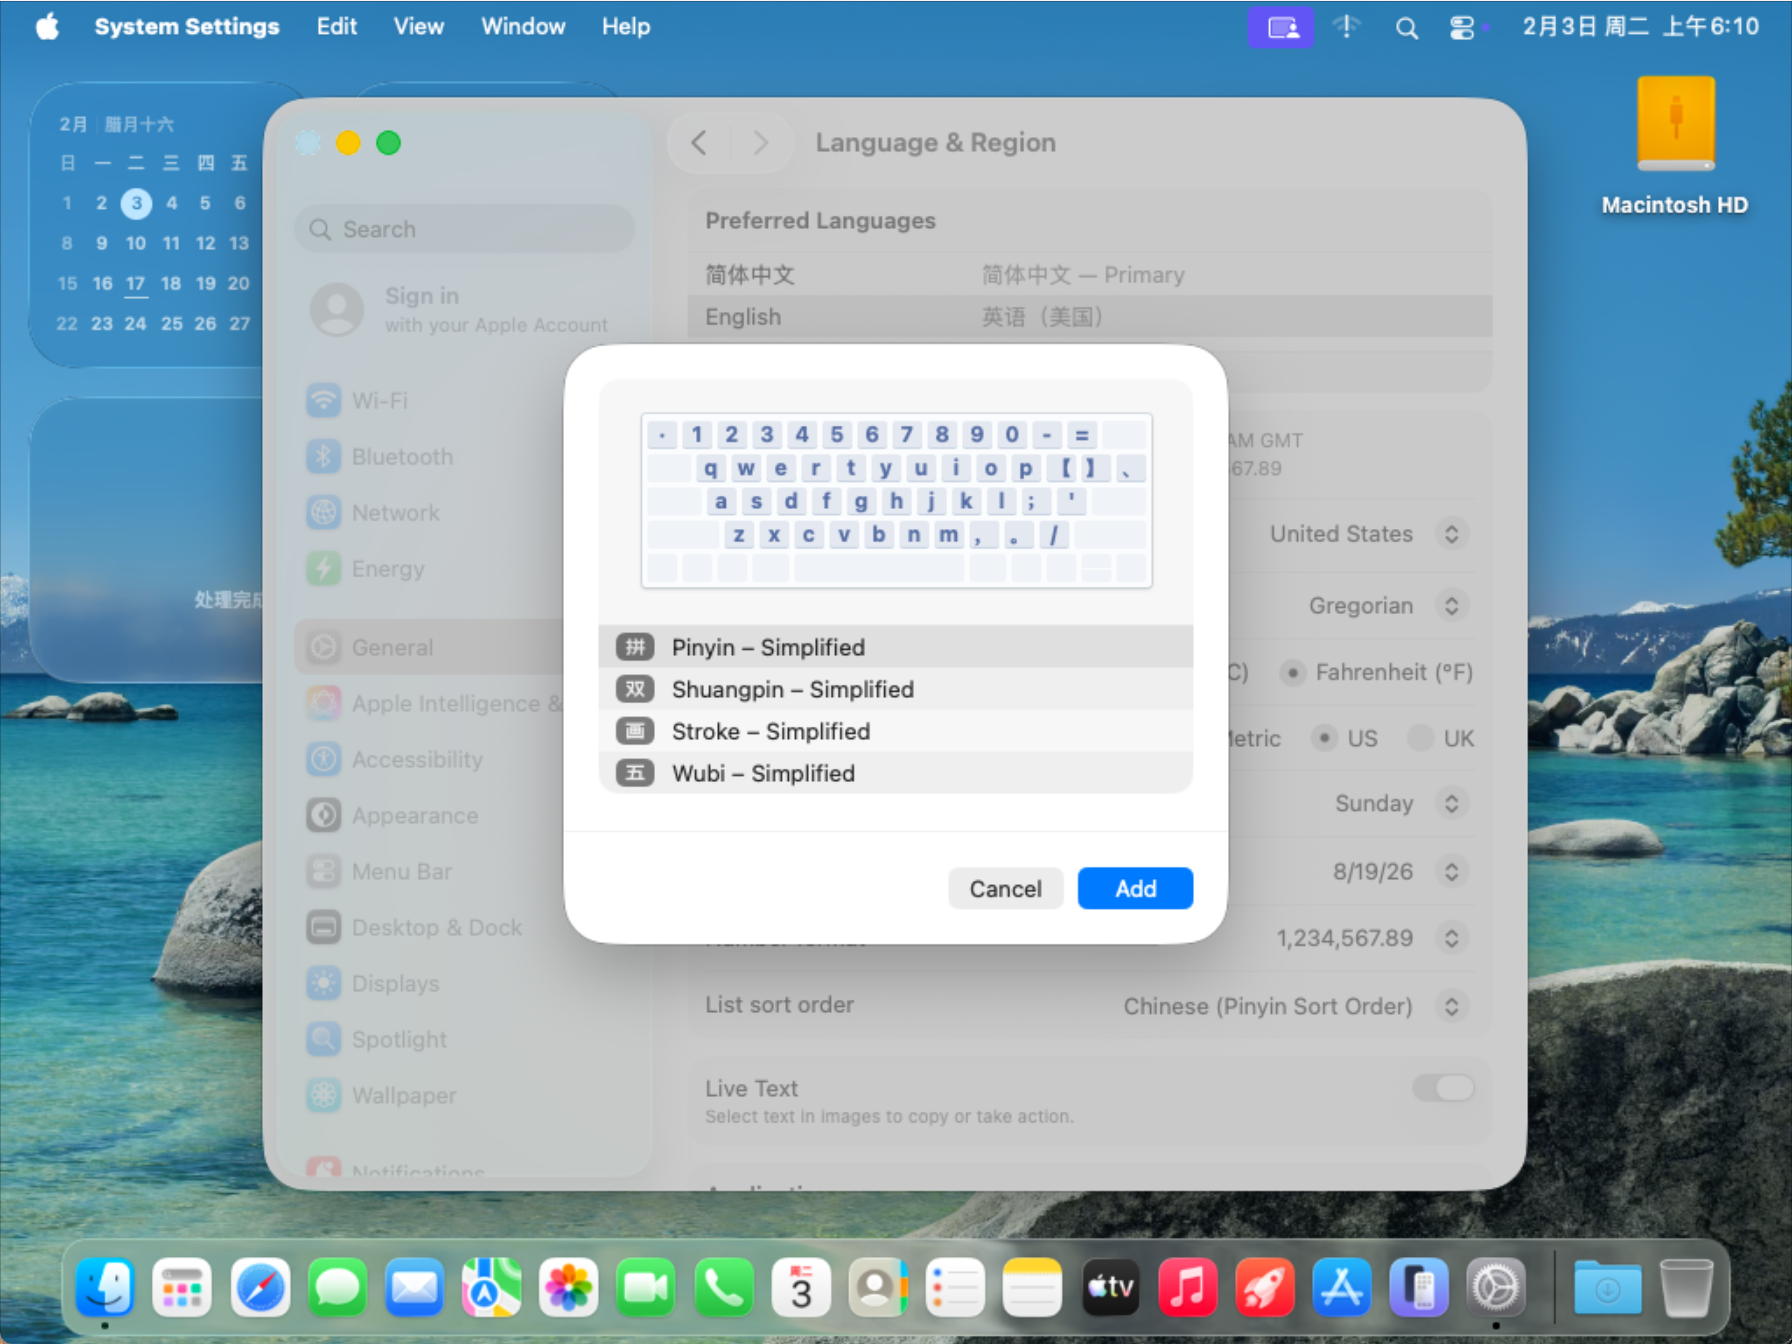Launch Safari from the Dock

260,1287
